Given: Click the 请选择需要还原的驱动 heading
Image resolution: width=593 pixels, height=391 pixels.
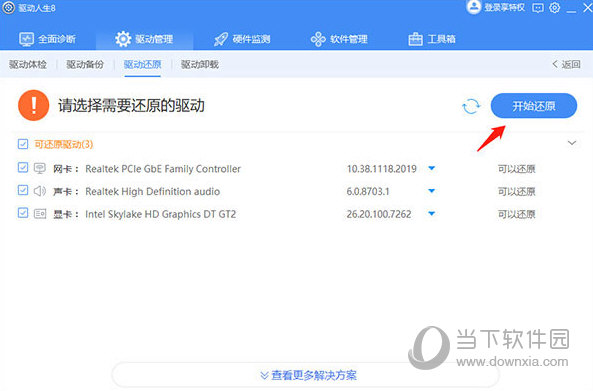Looking at the screenshot, I should point(131,106).
